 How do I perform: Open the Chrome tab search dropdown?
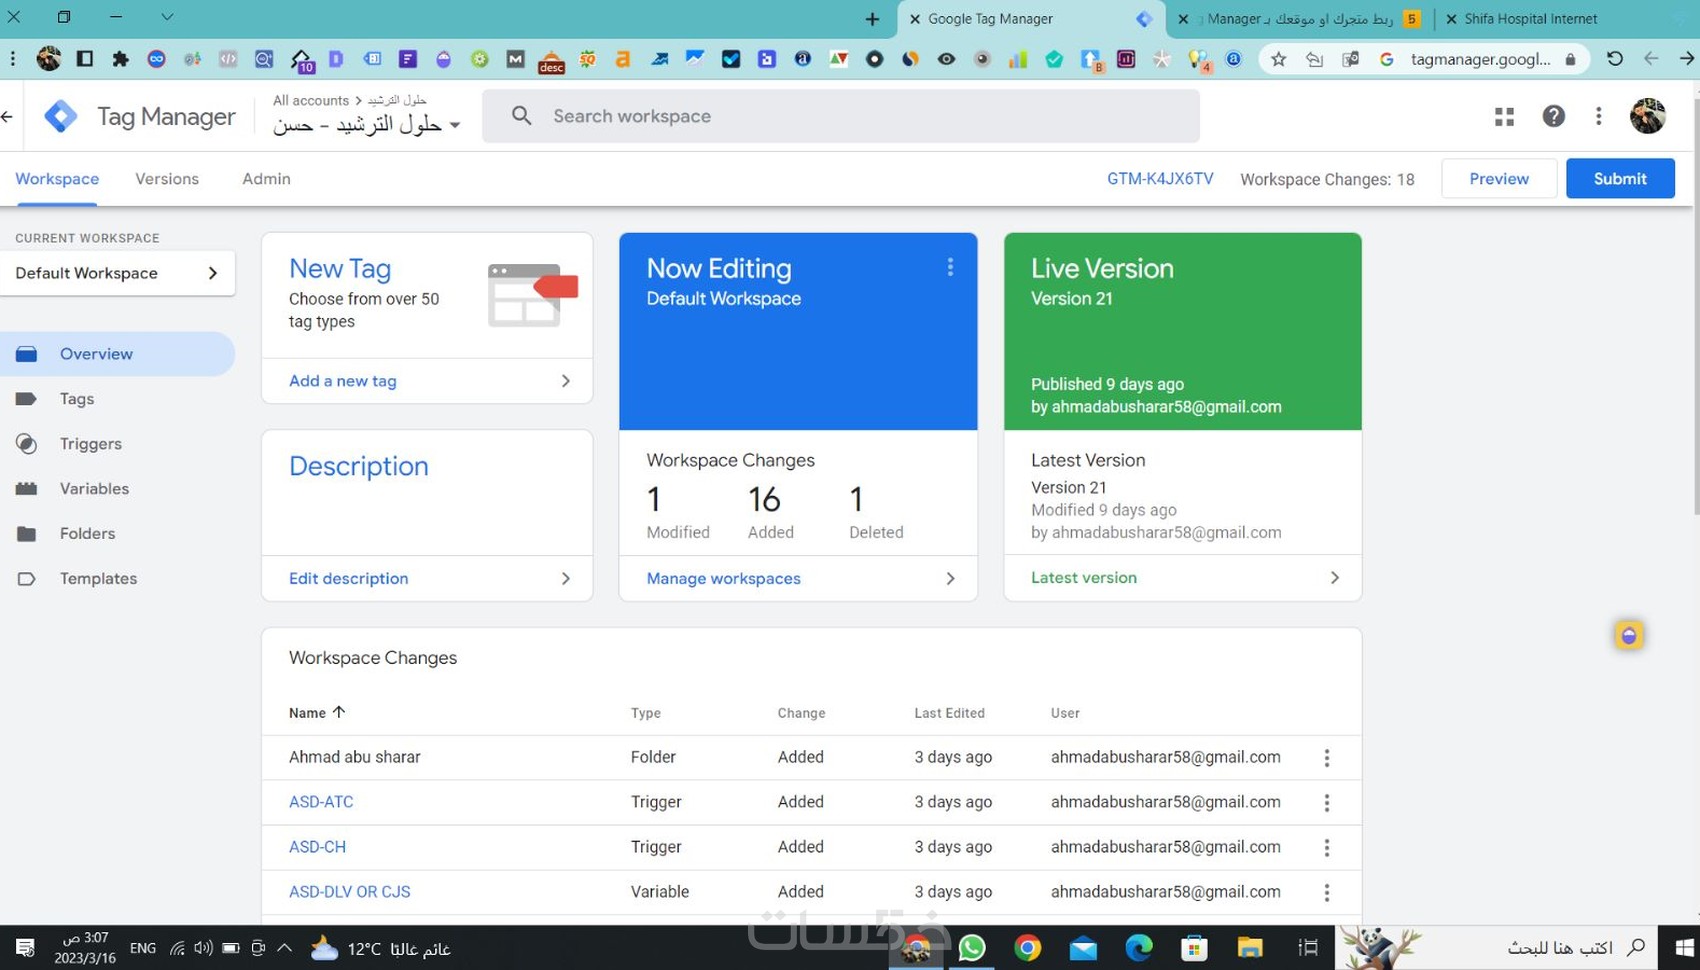click(167, 17)
